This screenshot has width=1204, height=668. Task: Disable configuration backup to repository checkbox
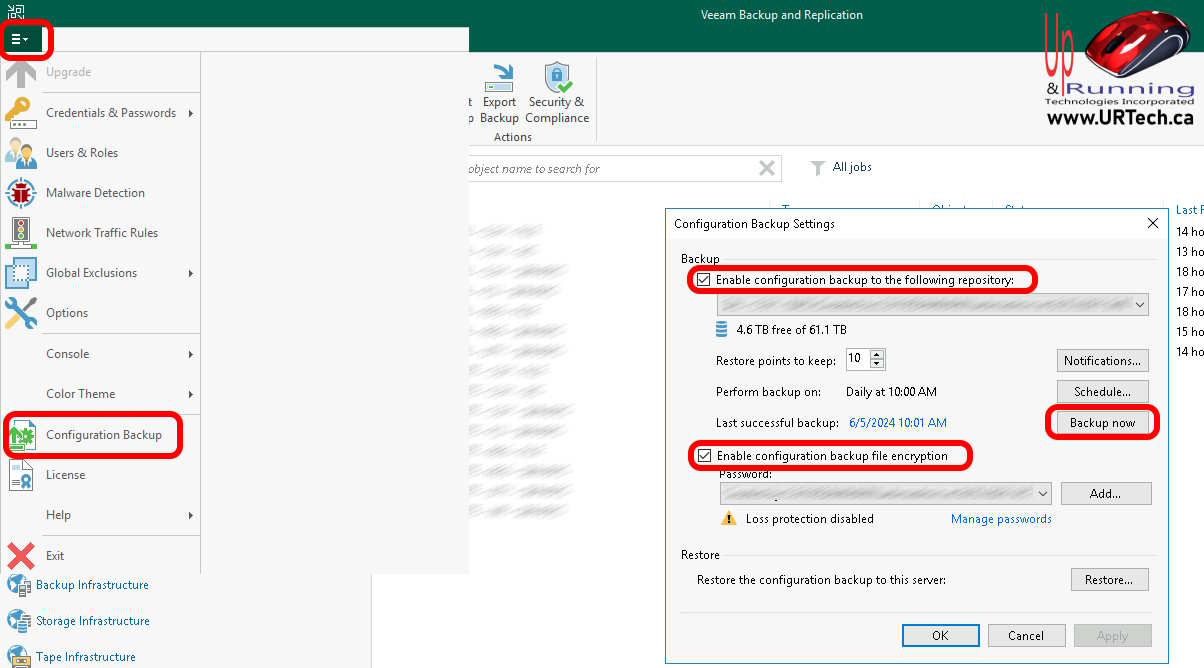click(x=704, y=280)
